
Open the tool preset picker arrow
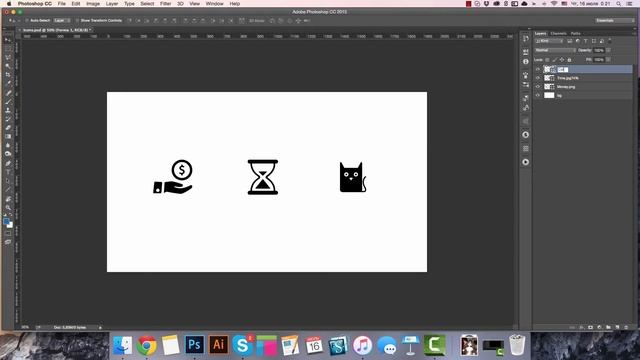19,20
